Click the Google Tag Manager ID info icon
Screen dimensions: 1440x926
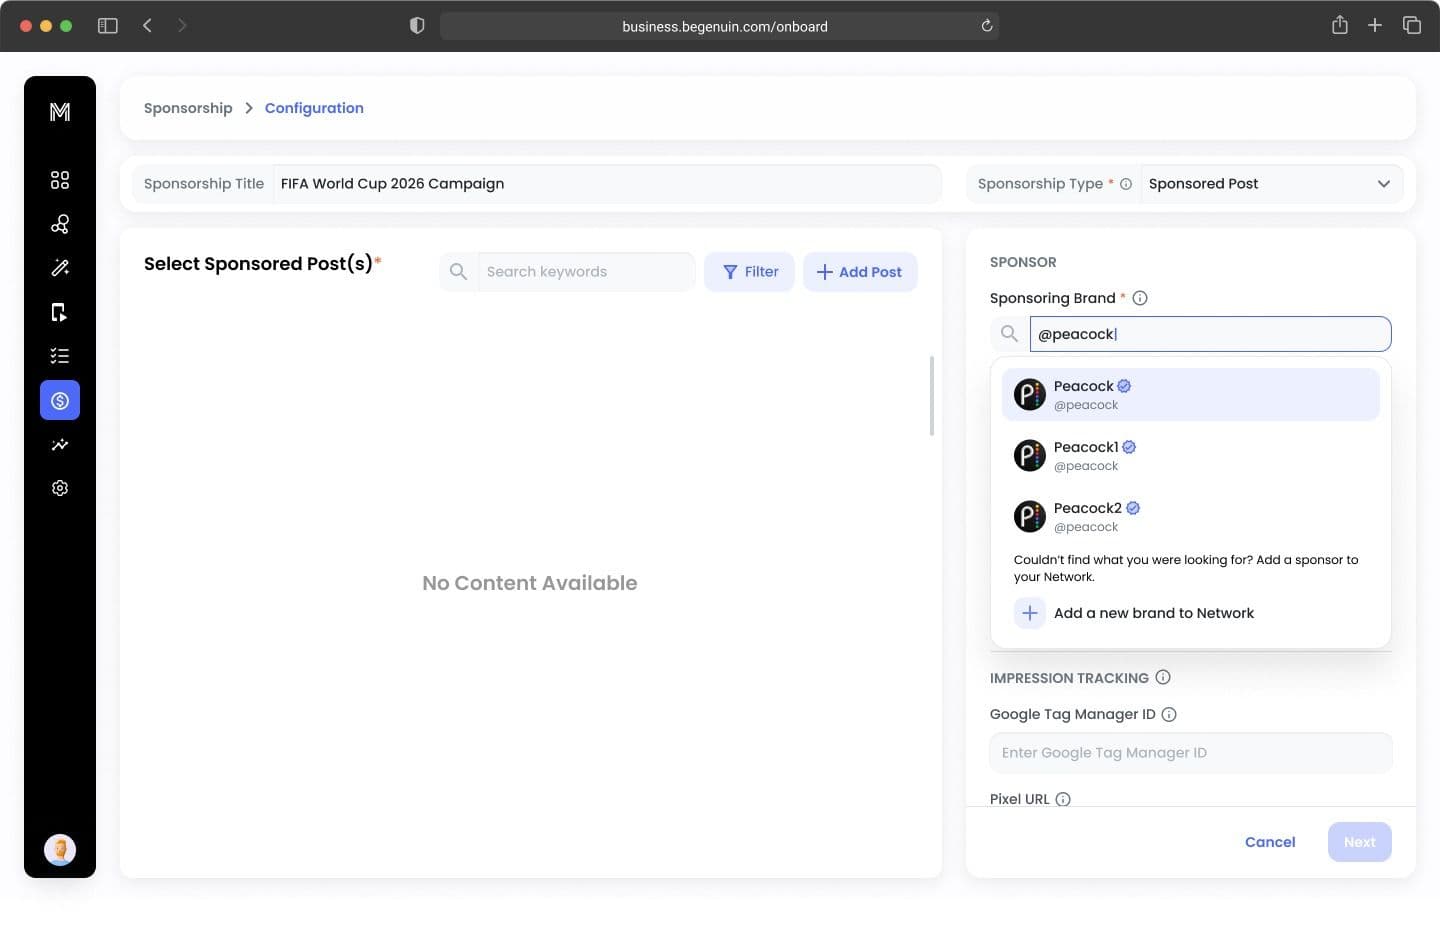tap(1169, 714)
